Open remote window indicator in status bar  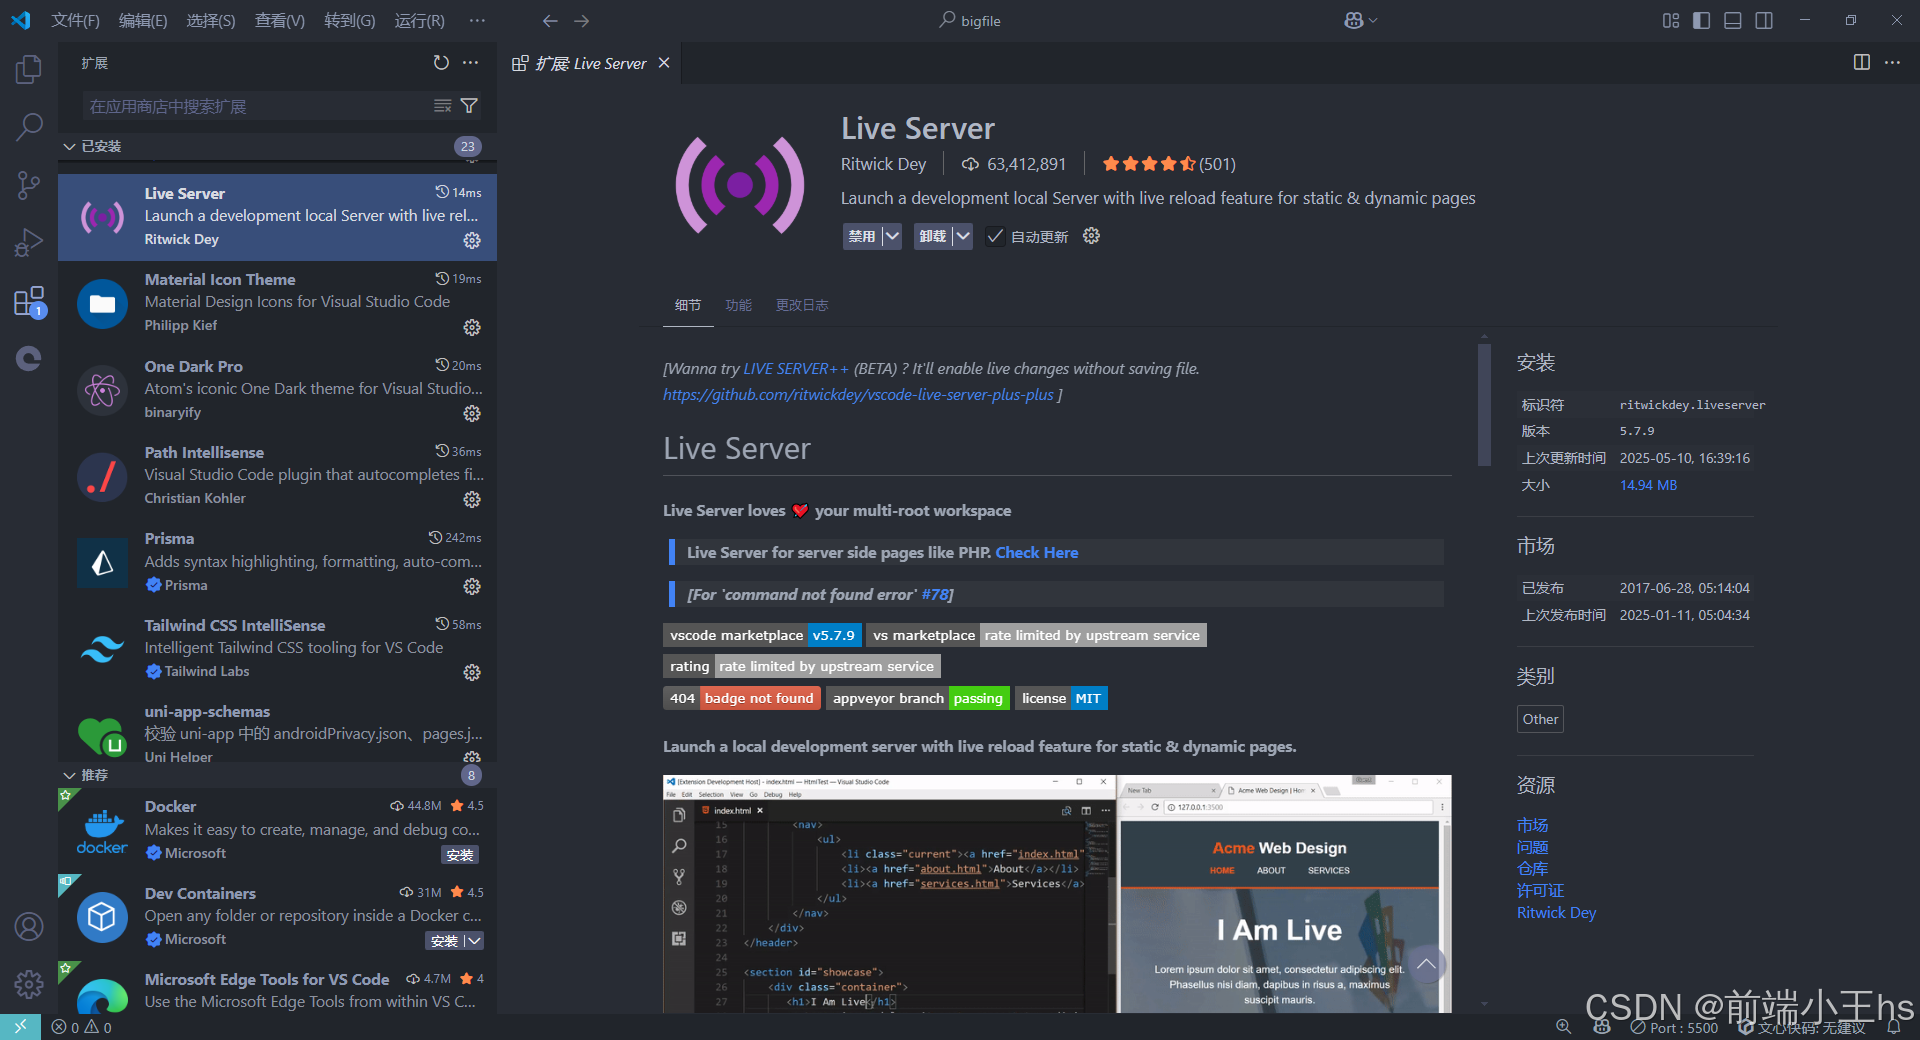pos(20,1027)
